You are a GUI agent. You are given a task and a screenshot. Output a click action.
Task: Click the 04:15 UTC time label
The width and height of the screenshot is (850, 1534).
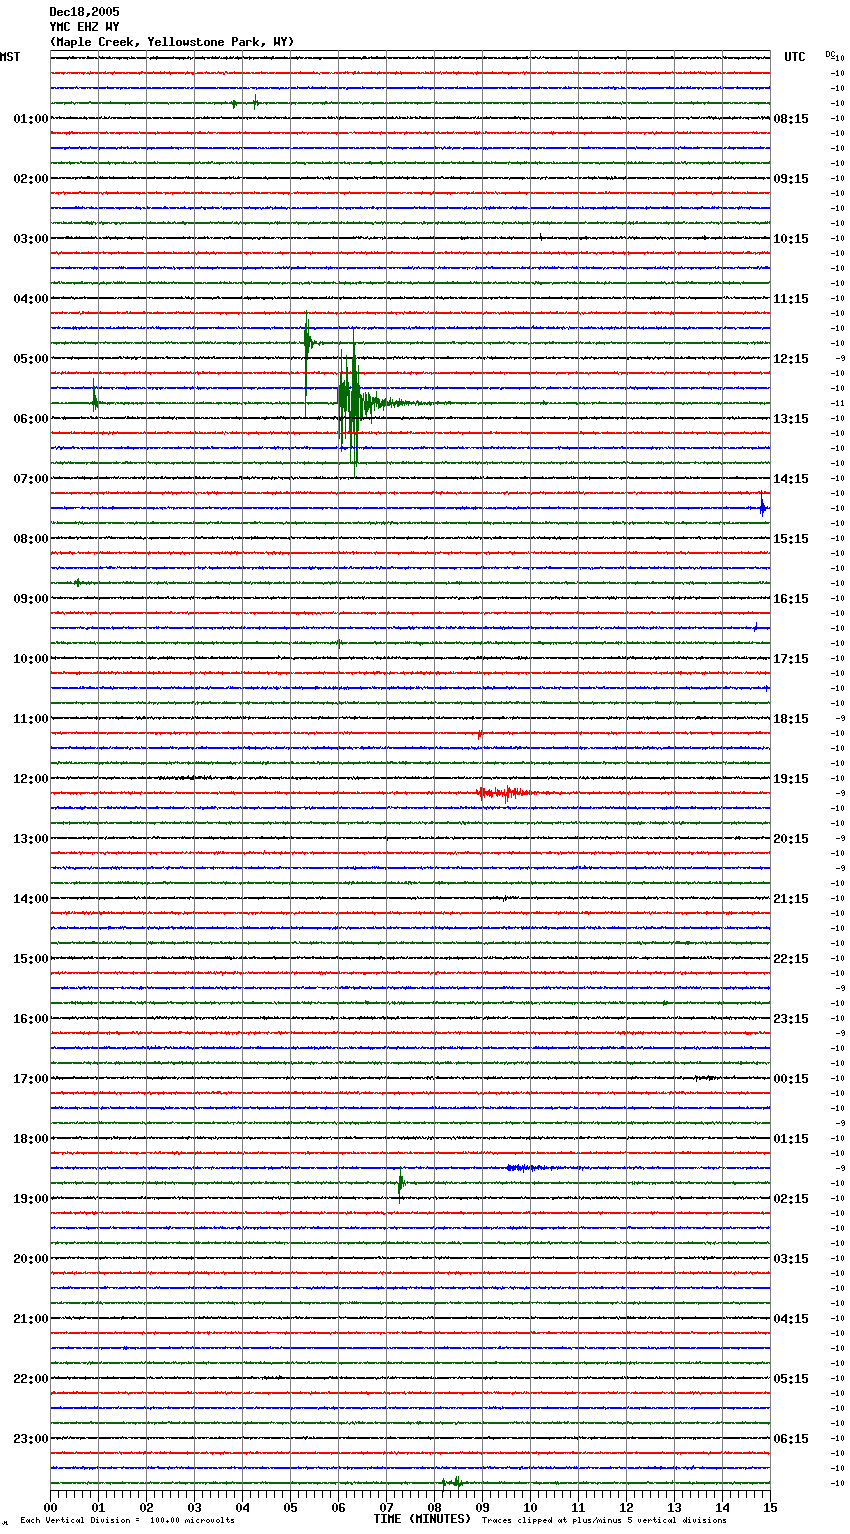[x=791, y=1319]
